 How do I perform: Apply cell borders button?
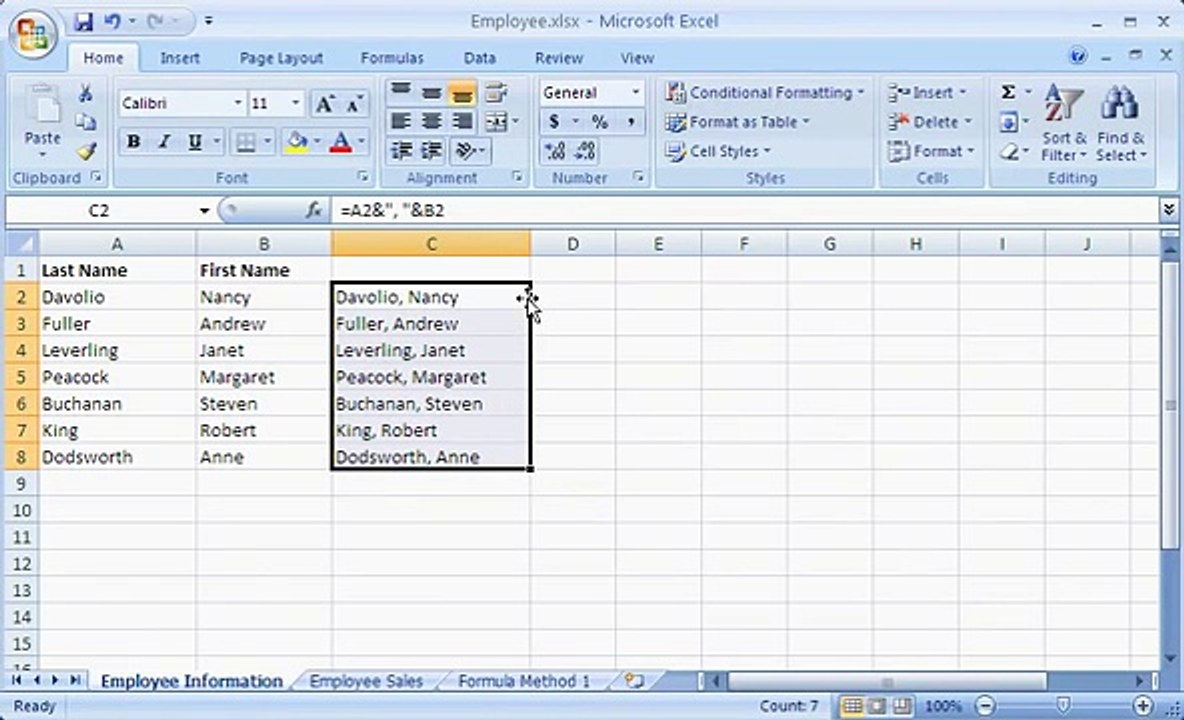tap(246, 141)
